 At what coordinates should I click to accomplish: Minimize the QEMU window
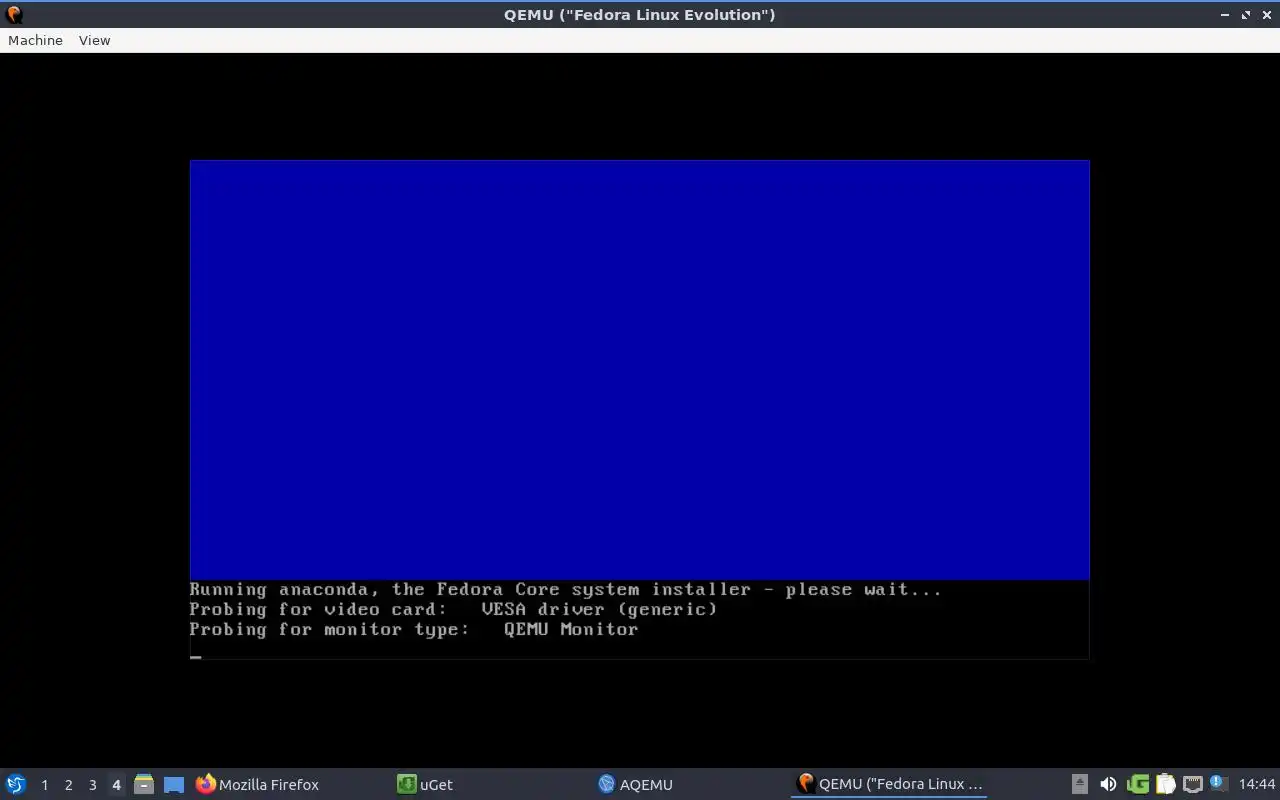1225,15
